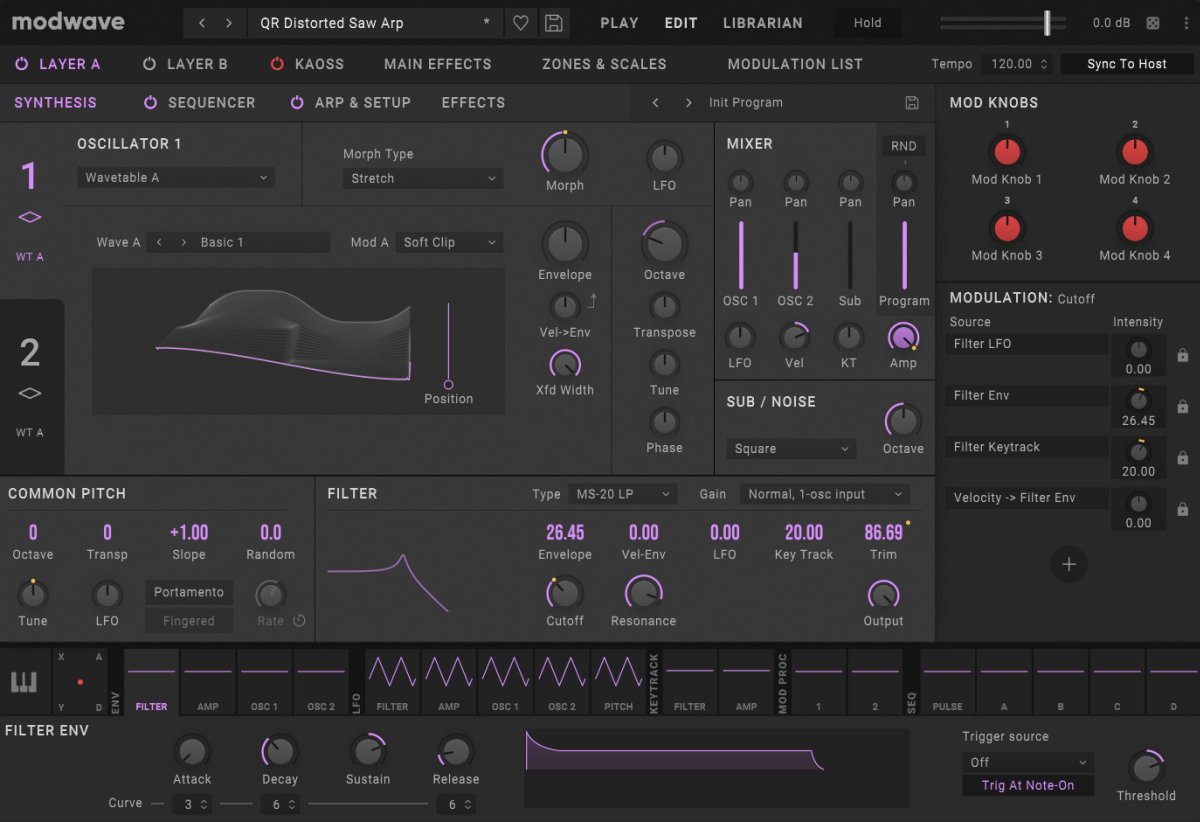Screen dimensions: 1200x822
Task: Toggle the KAOSS power button
Action: point(278,64)
